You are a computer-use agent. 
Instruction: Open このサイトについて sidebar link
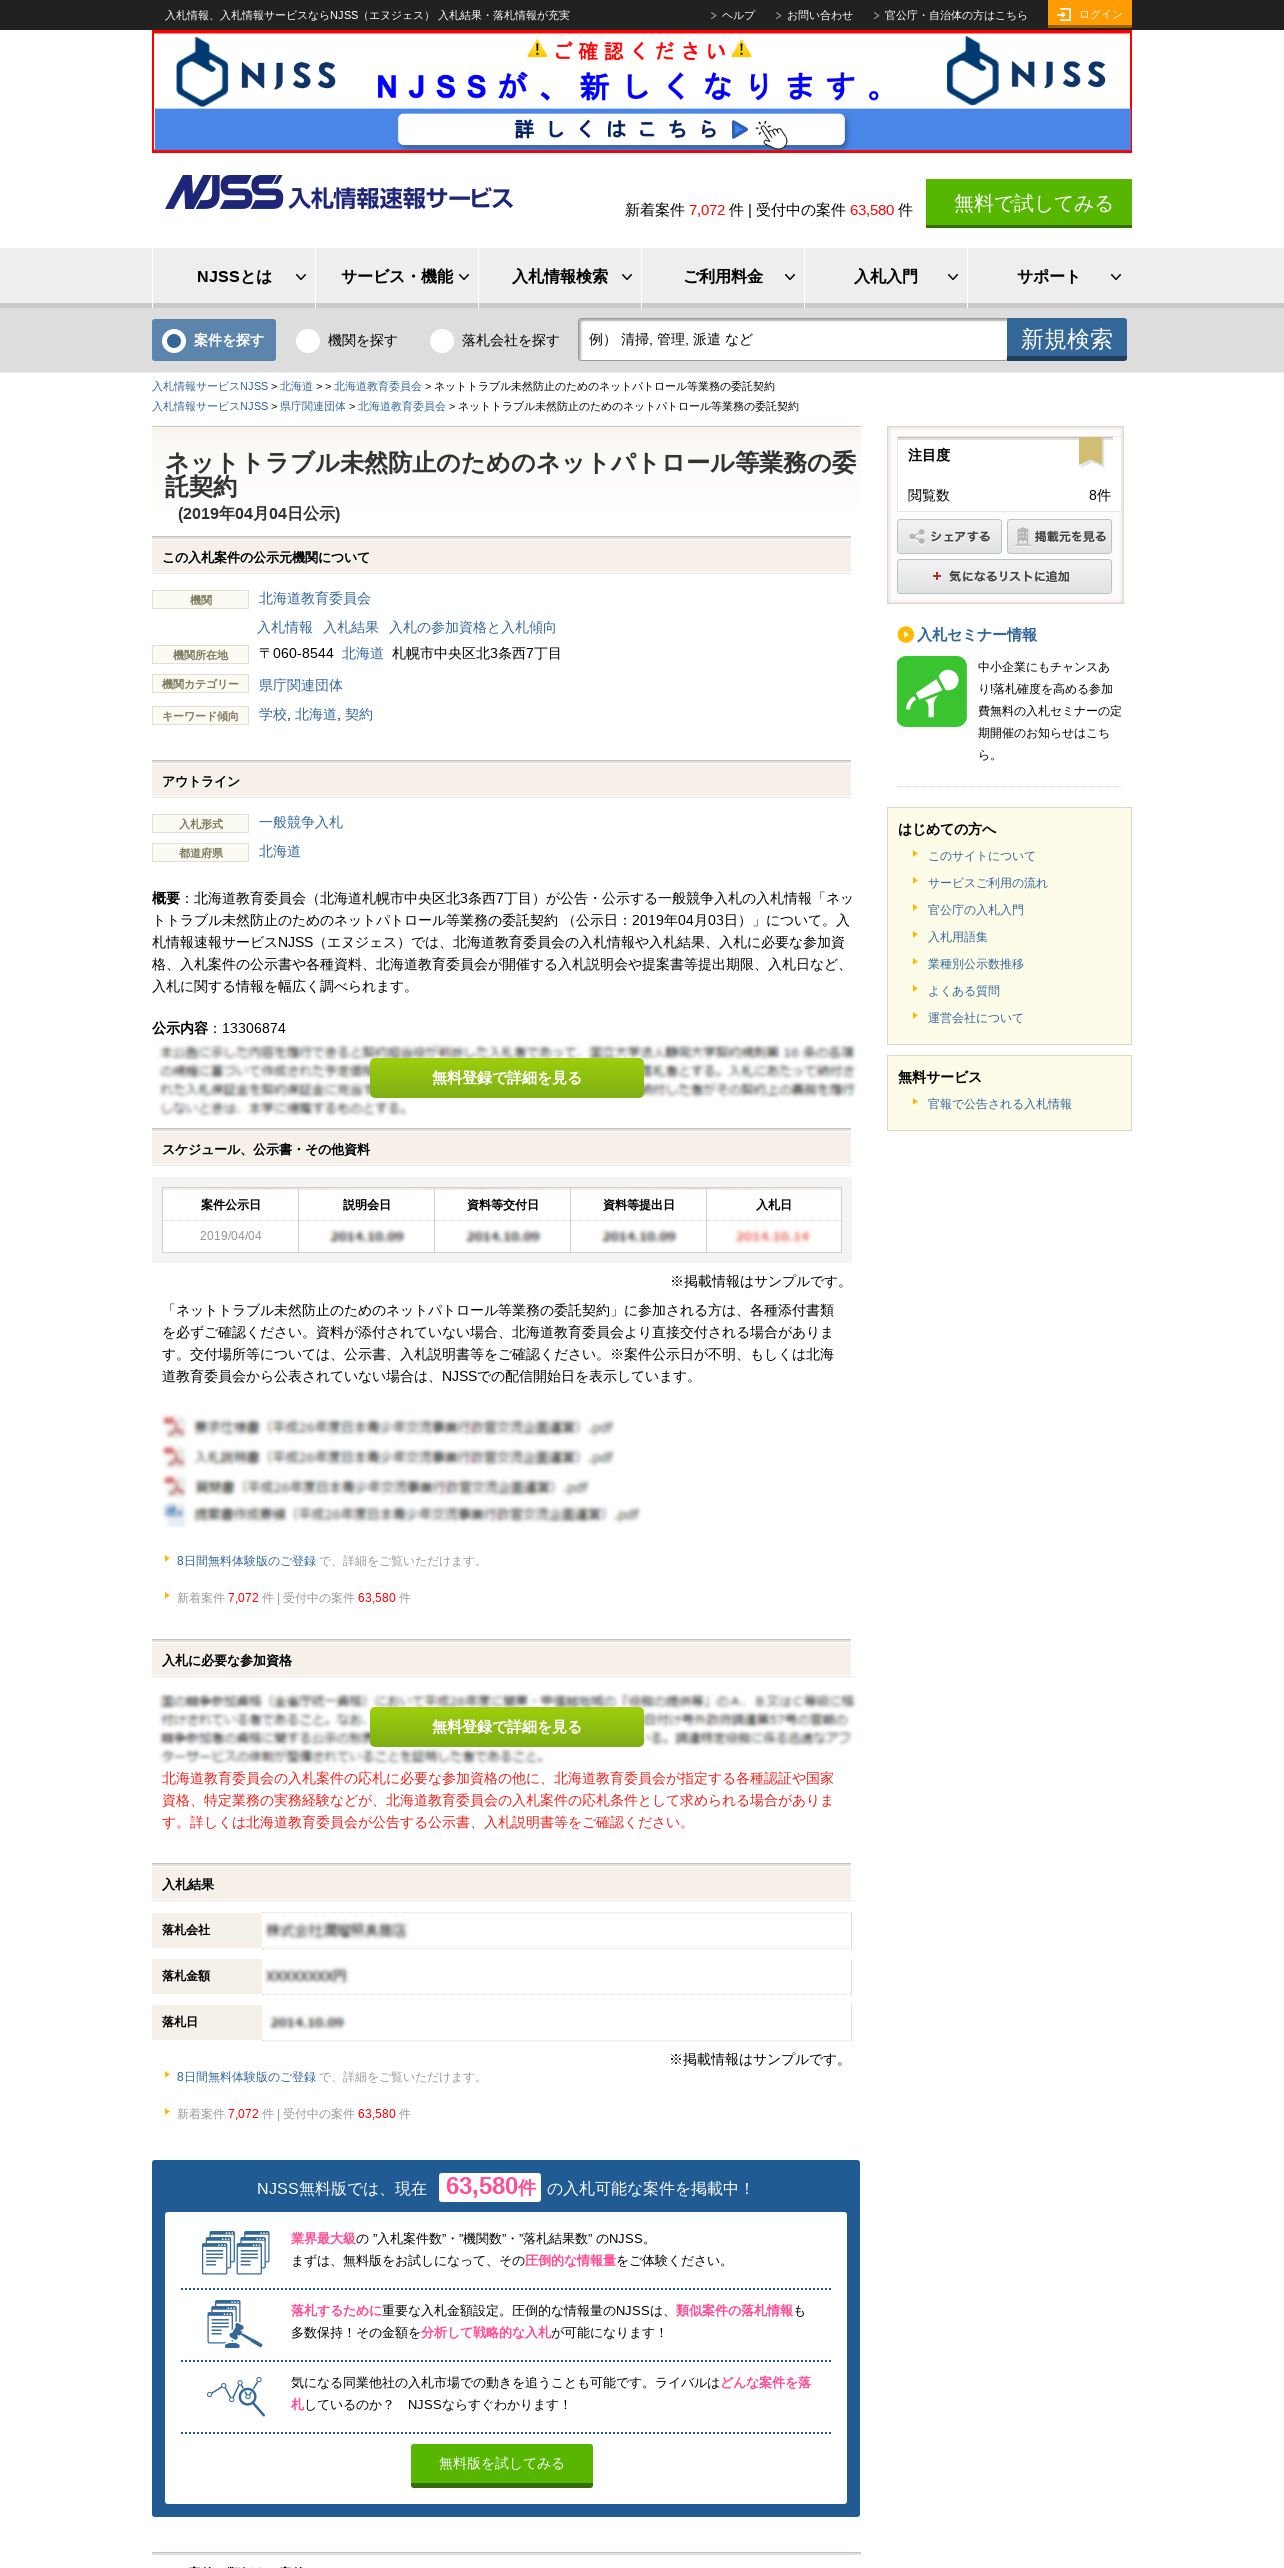(981, 856)
